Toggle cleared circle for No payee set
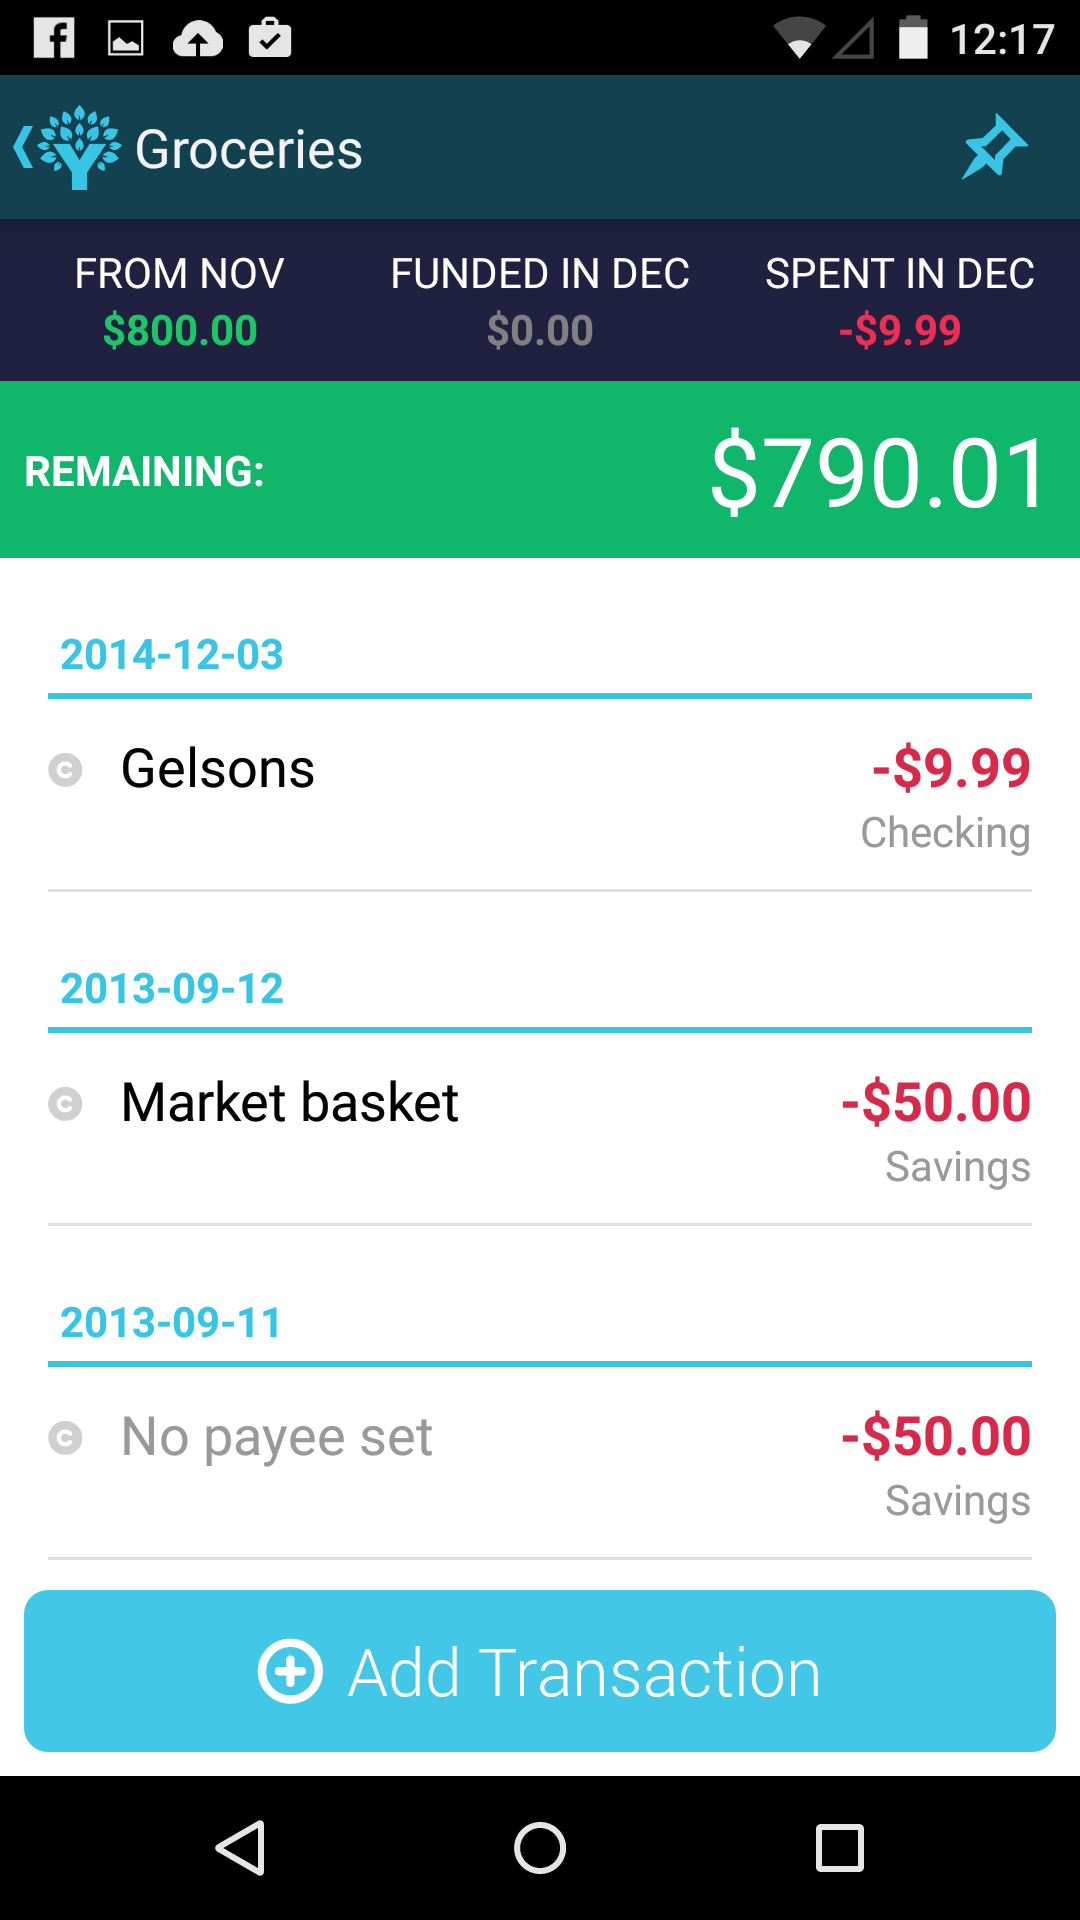 [x=66, y=1438]
